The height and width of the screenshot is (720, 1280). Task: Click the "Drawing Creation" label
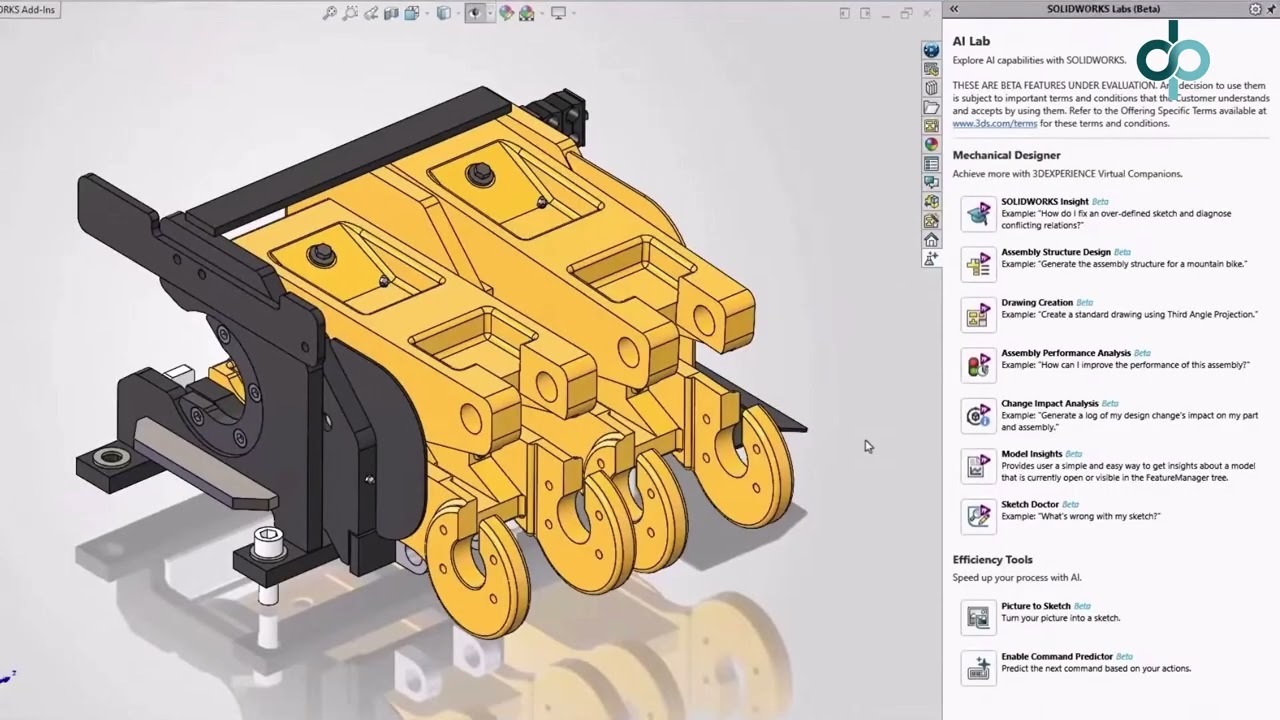1037,302
